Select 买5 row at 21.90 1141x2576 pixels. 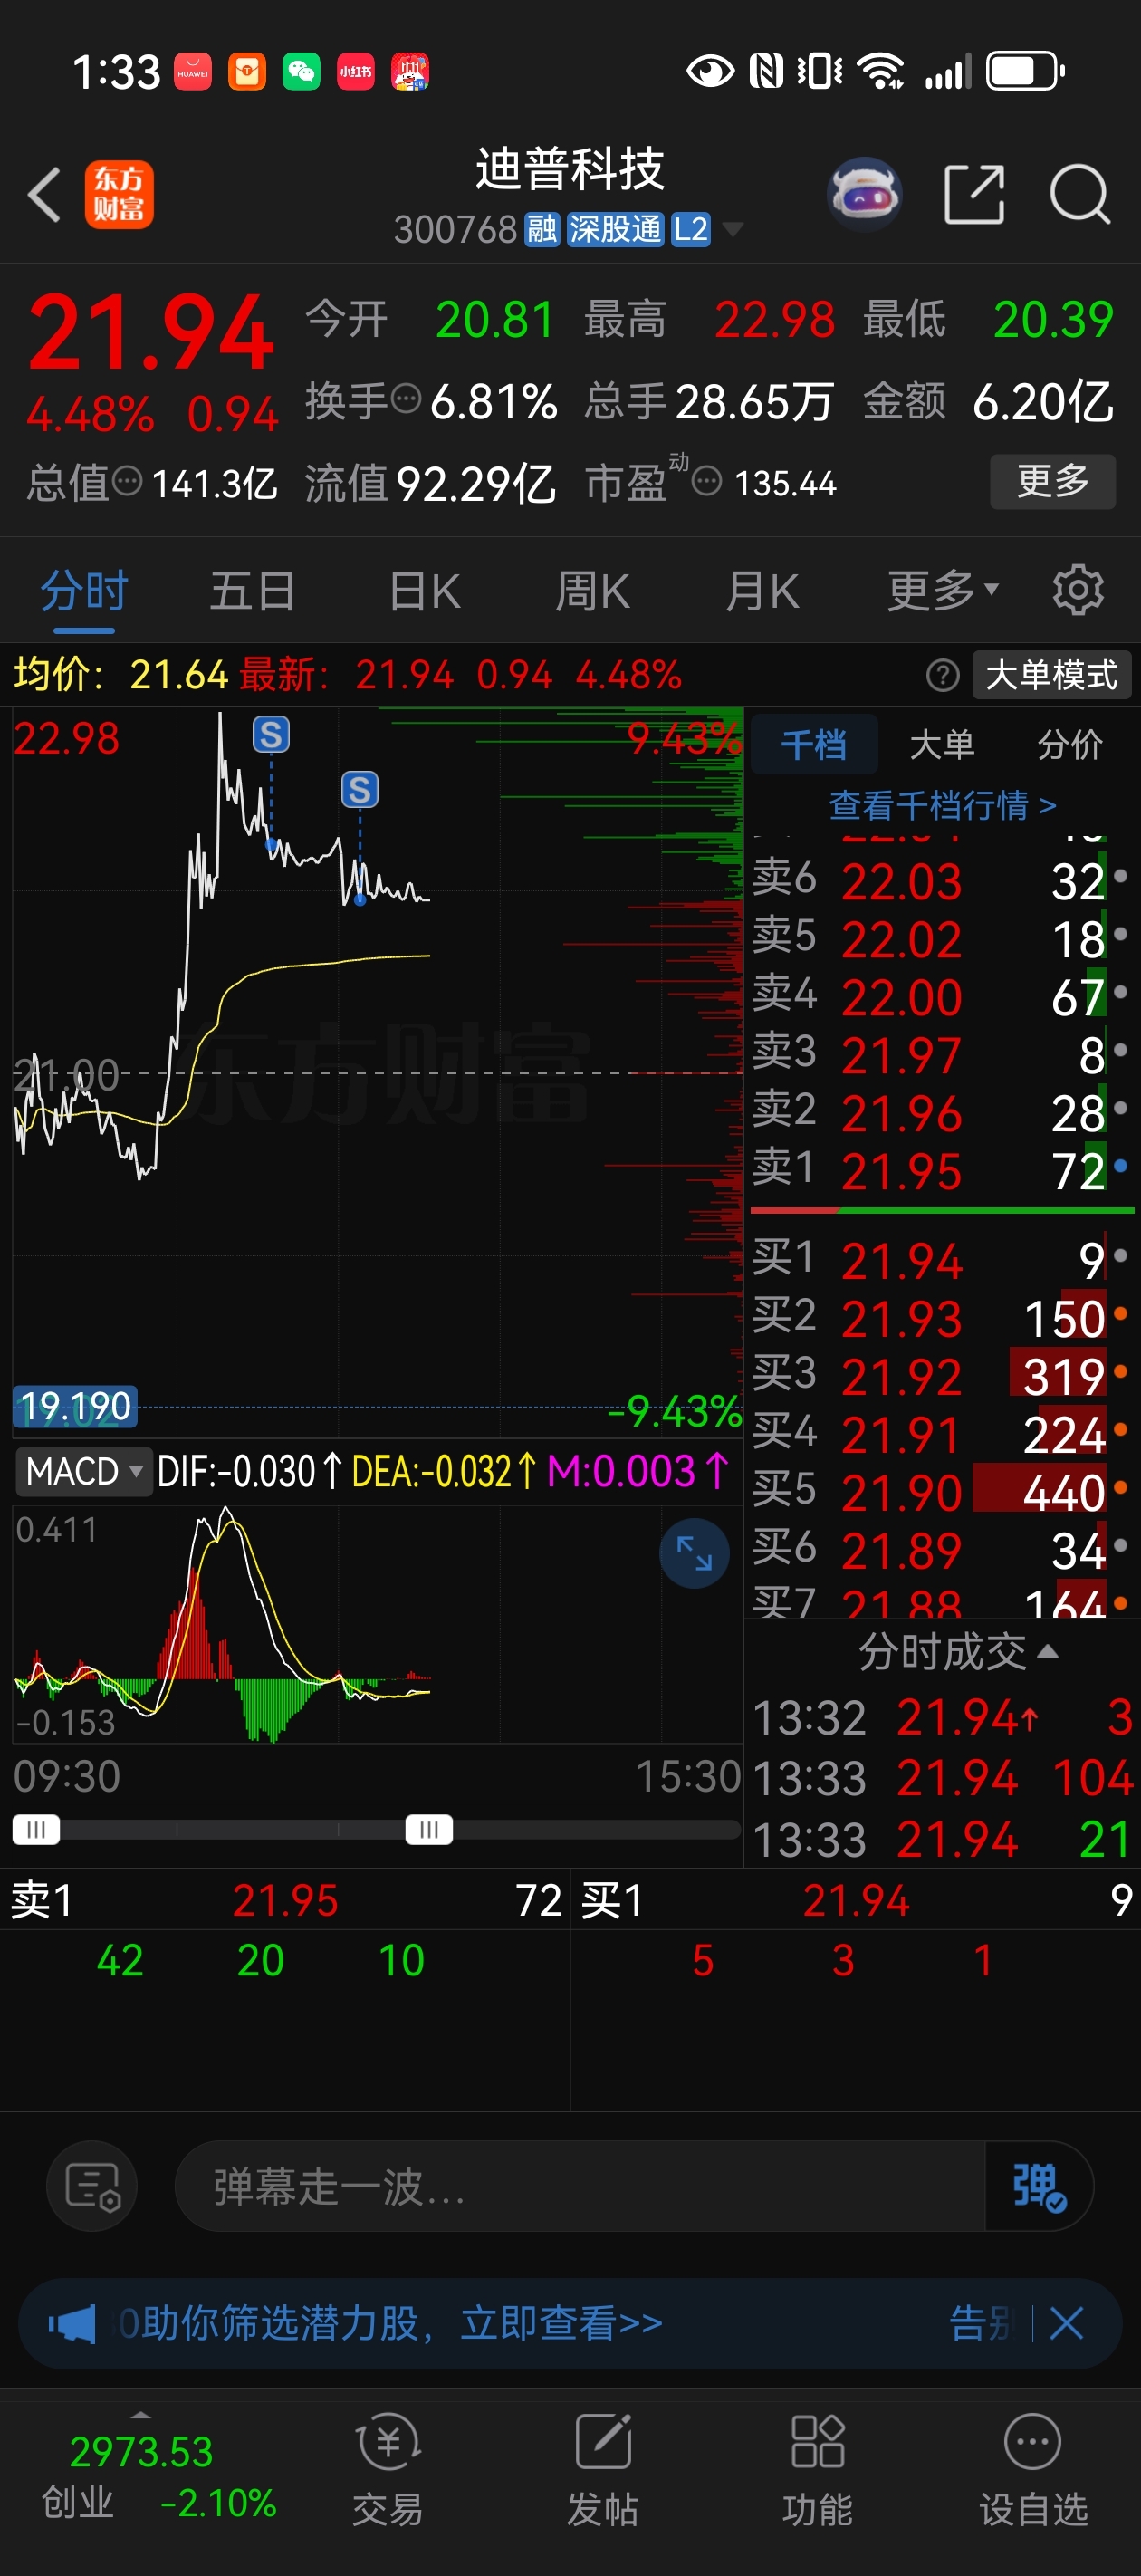(942, 1492)
